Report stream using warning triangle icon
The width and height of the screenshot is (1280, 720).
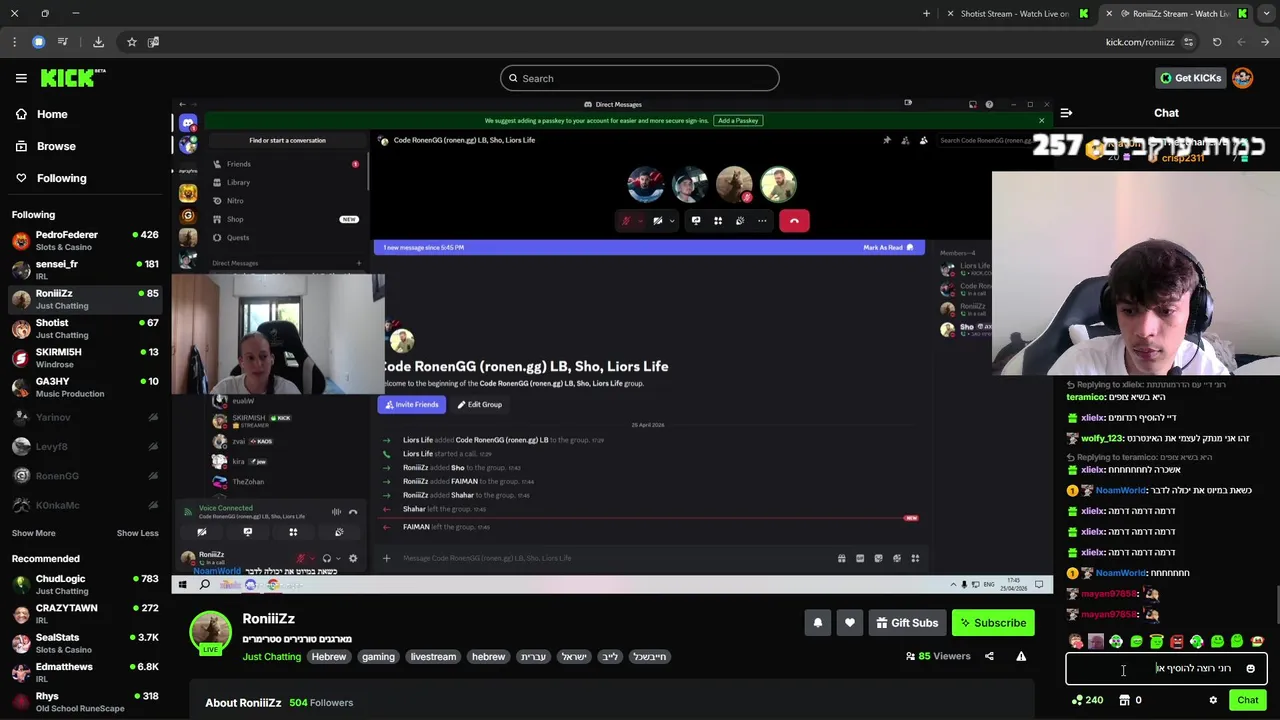tap(1021, 656)
